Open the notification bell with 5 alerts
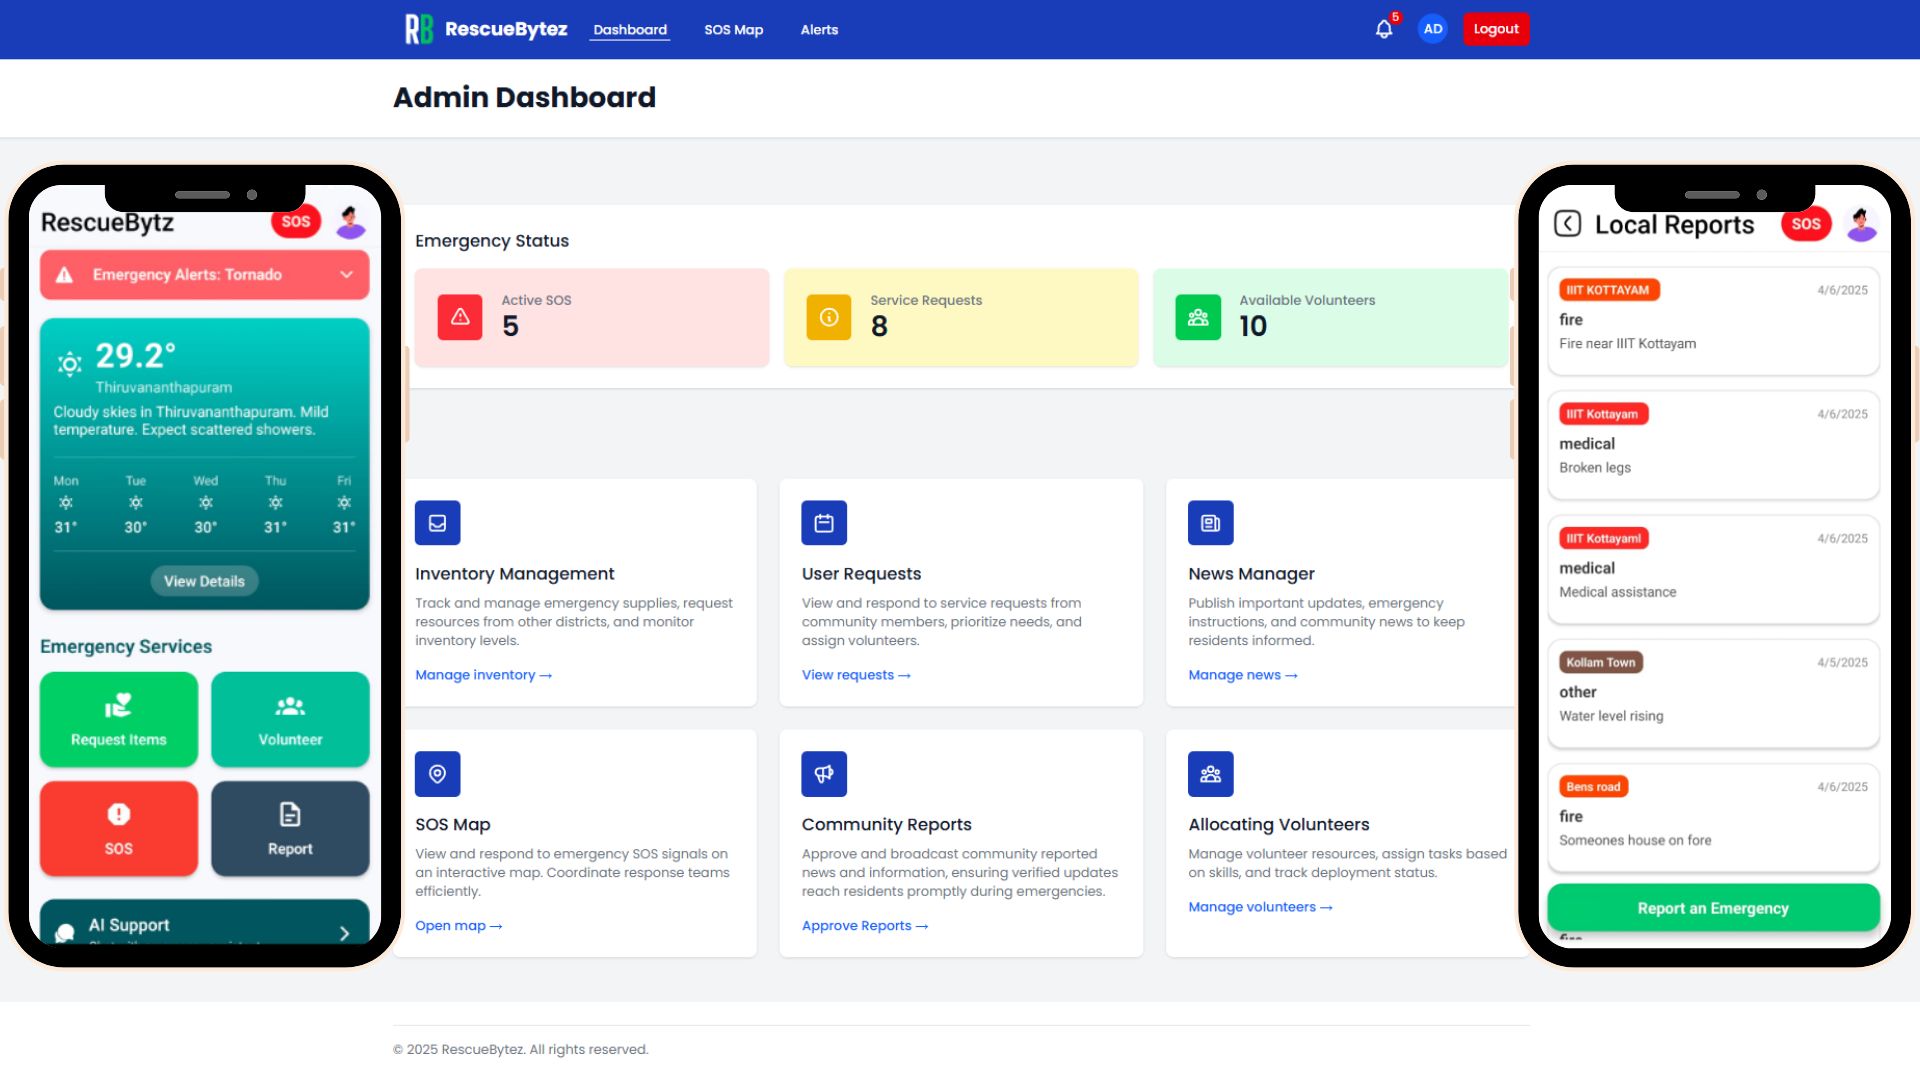Image resolution: width=1920 pixels, height=1080 pixels. [x=1383, y=29]
